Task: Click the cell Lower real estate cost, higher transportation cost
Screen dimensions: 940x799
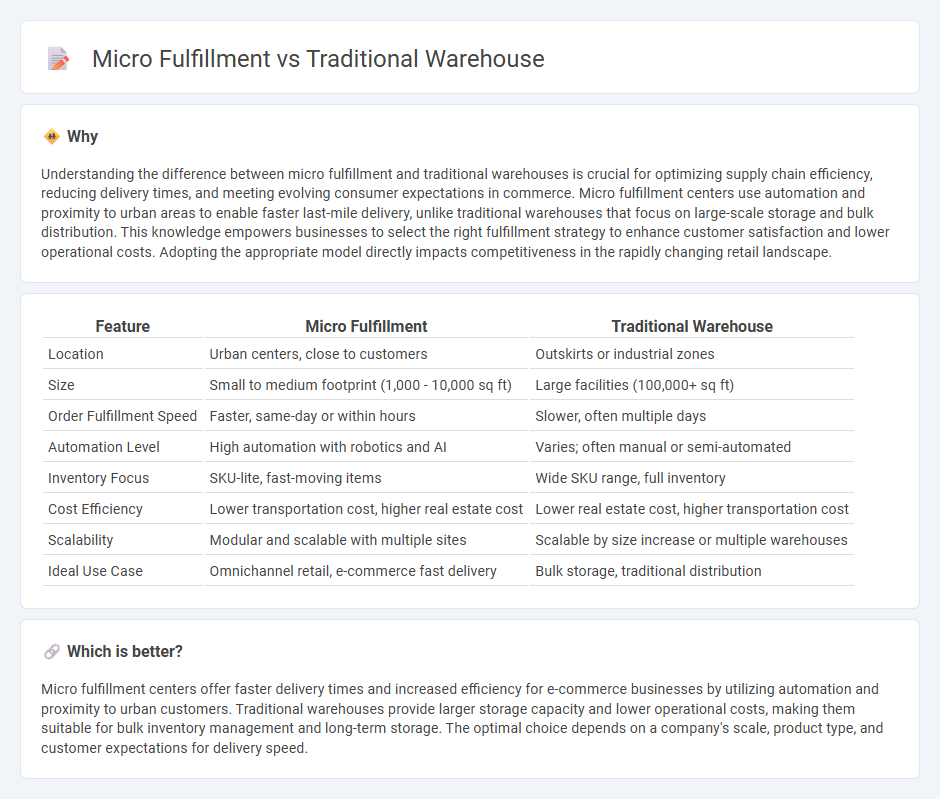Action: coord(692,509)
